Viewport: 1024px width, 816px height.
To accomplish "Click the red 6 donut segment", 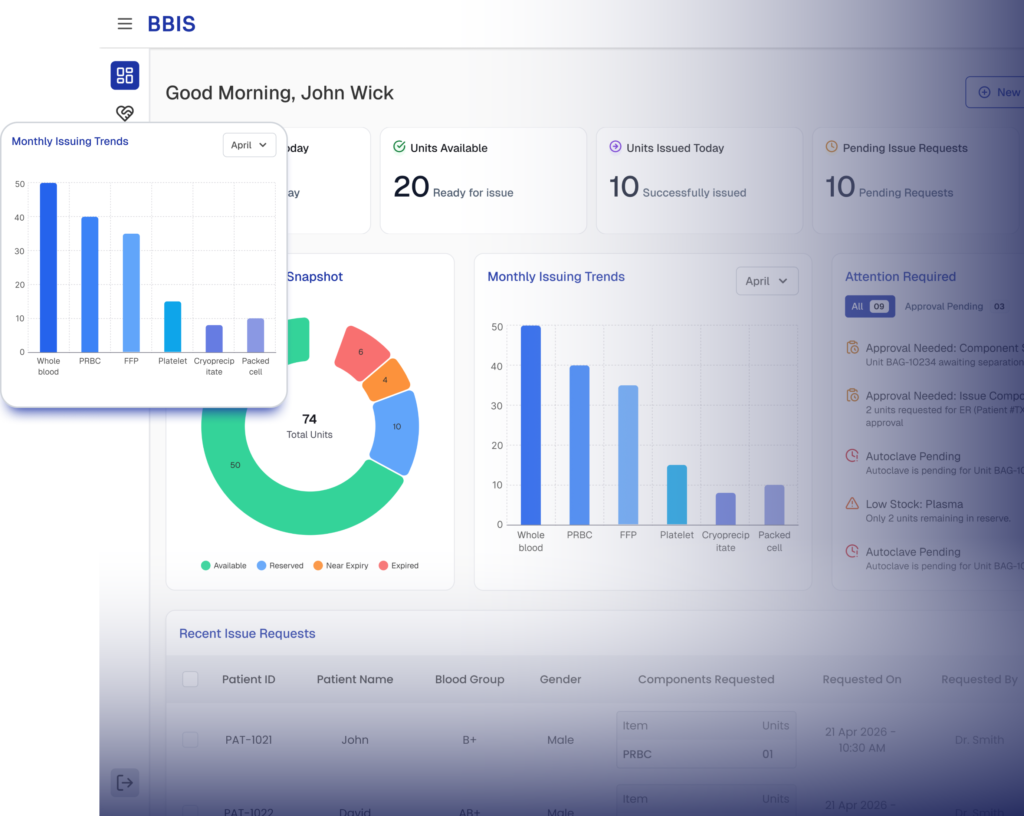I will [361, 353].
